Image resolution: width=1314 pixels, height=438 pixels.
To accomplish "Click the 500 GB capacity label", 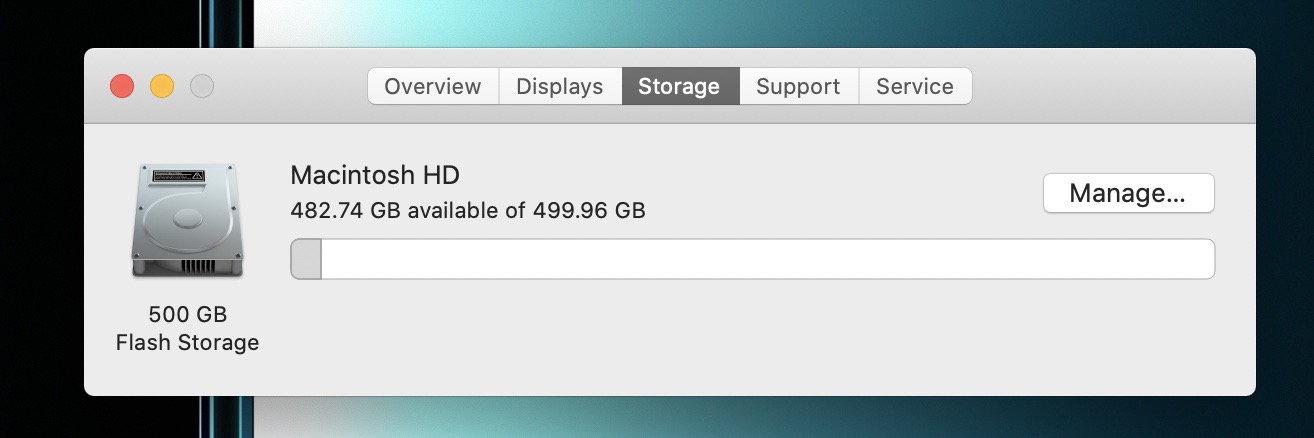I will coord(188,314).
